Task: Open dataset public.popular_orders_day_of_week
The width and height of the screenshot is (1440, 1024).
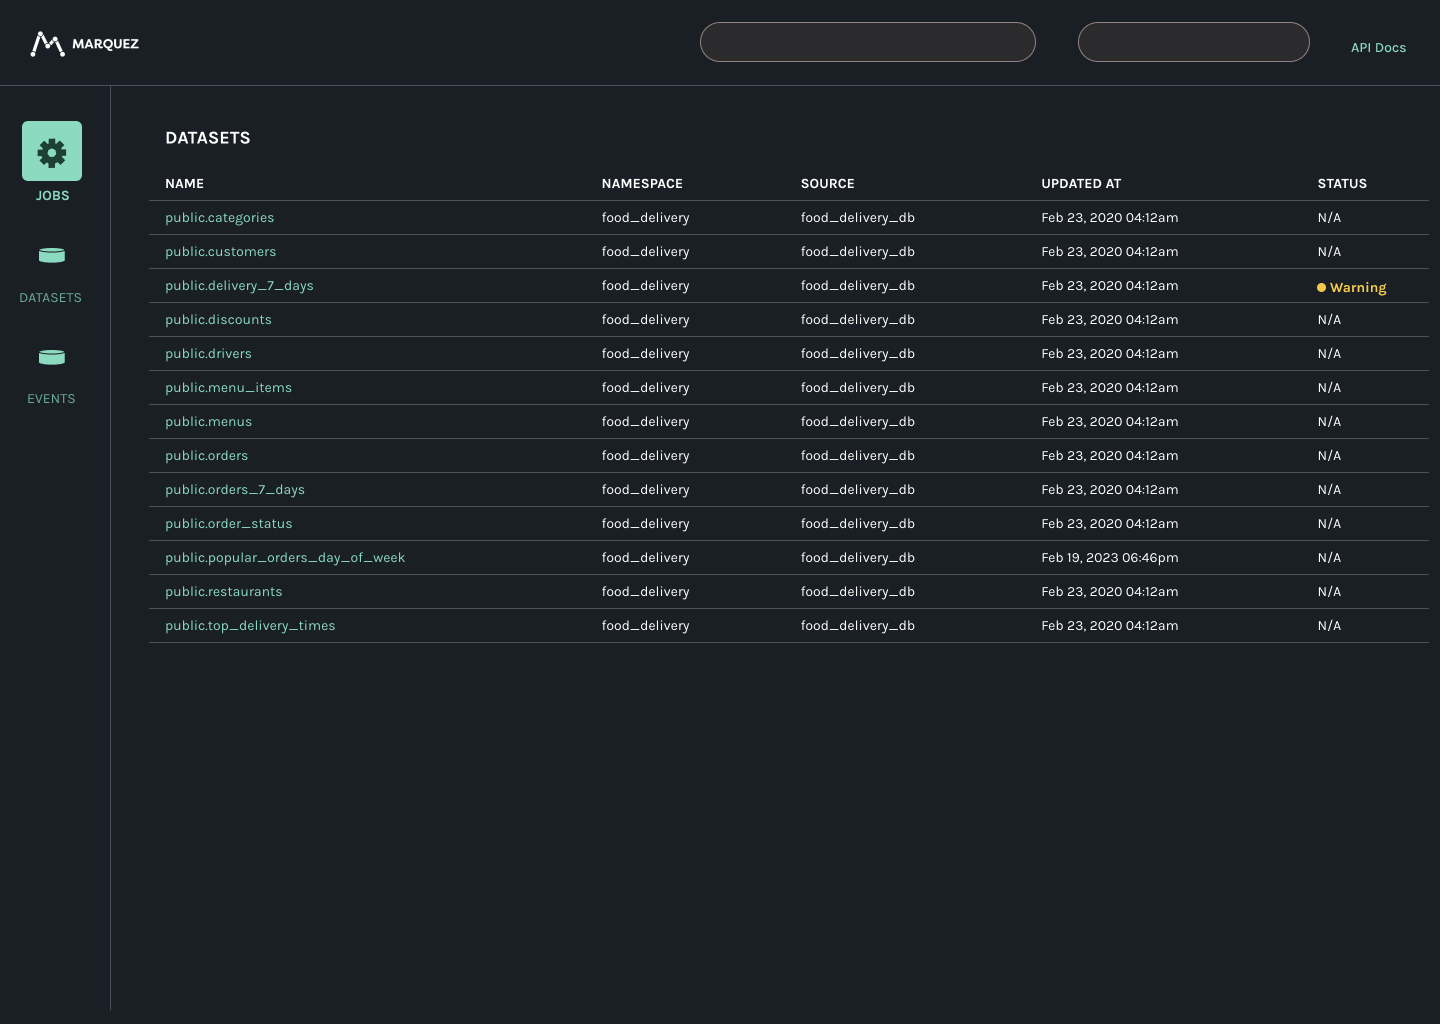Action: click(285, 558)
